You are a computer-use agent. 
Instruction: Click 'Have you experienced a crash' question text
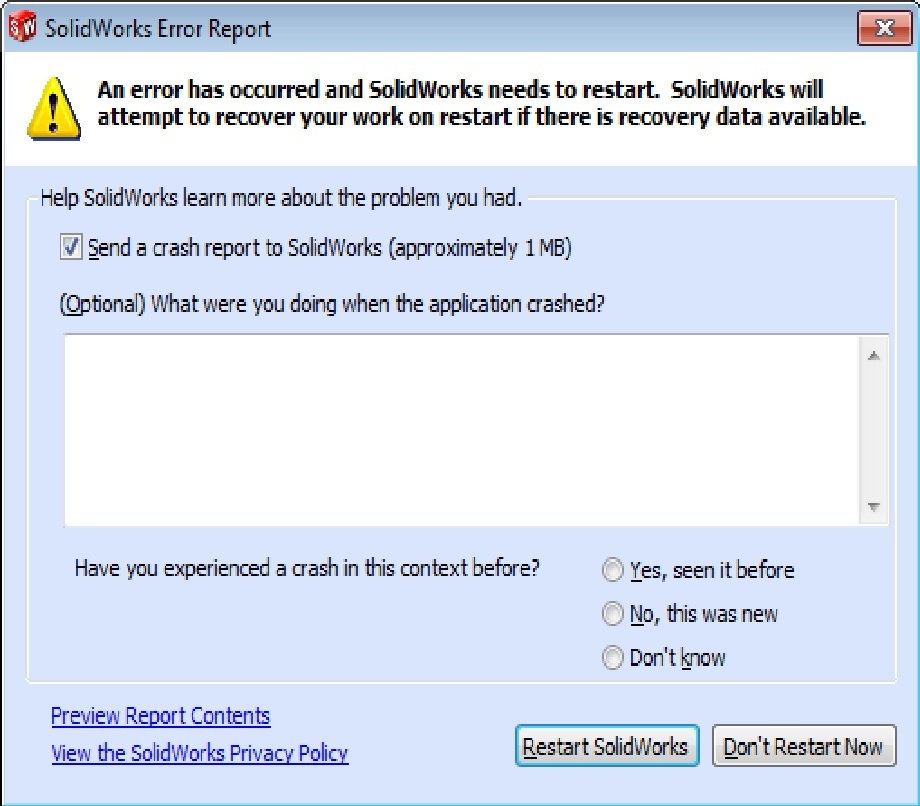pyautogui.click(x=307, y=568)
